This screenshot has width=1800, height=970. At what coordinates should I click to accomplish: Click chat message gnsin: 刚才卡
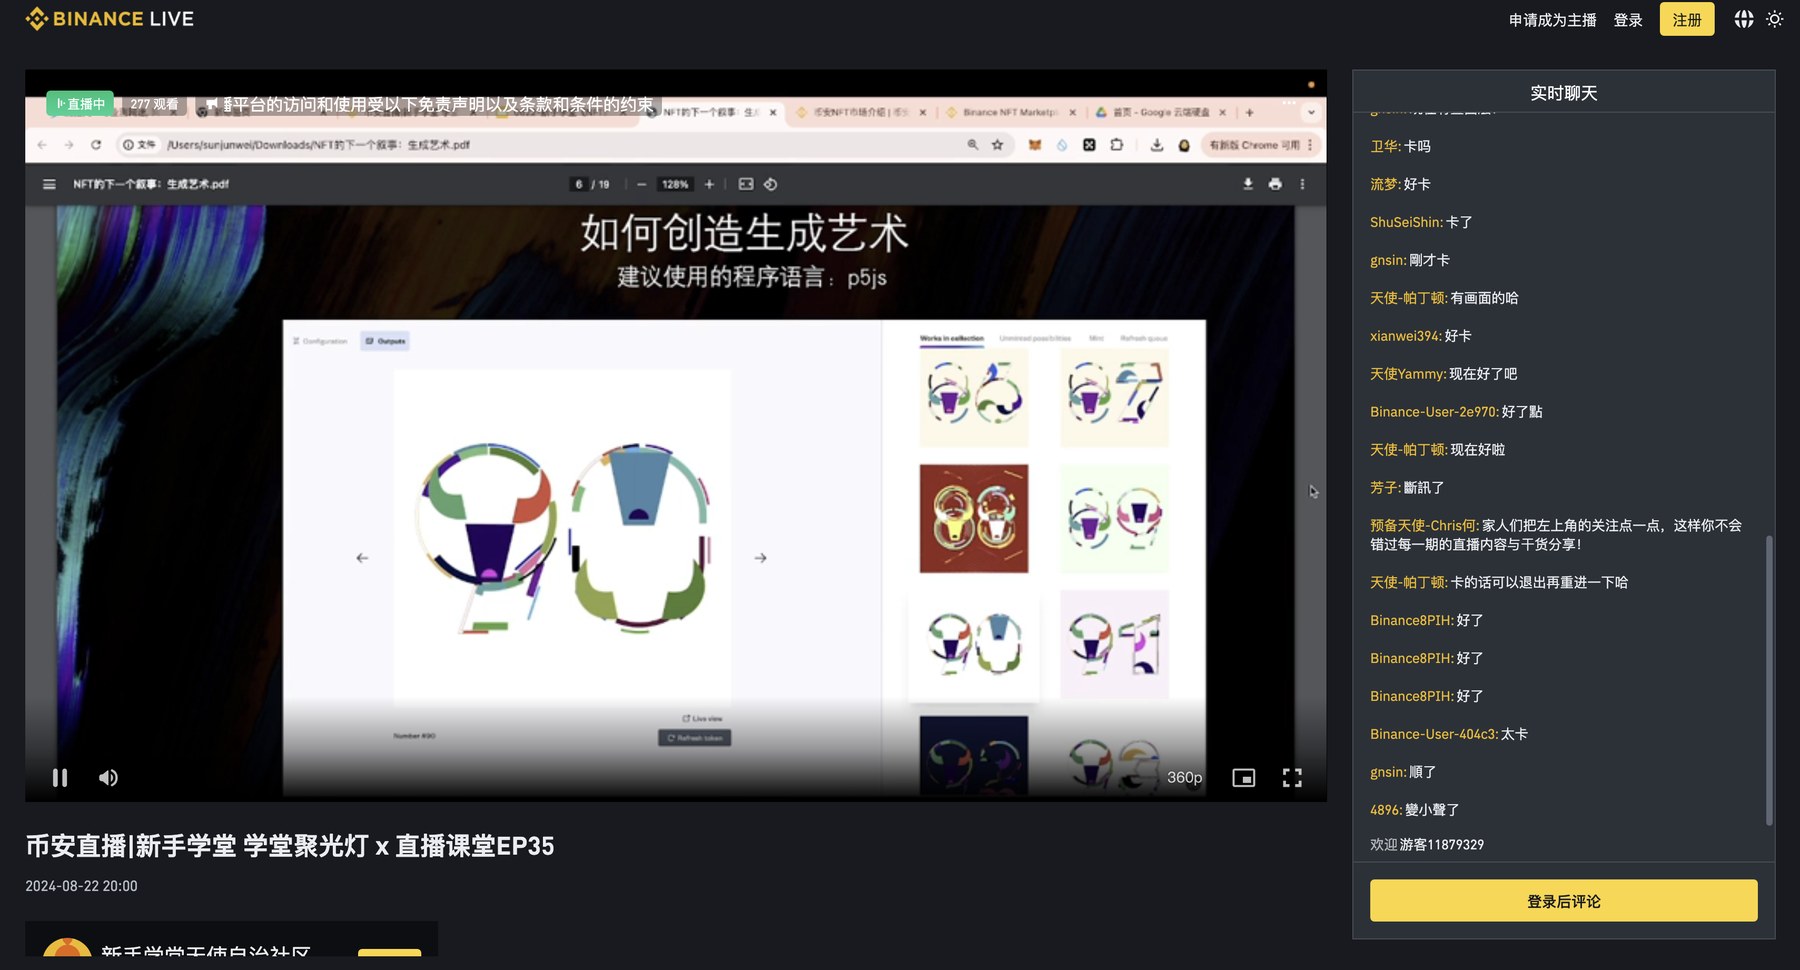click(x=1410, y=260)
